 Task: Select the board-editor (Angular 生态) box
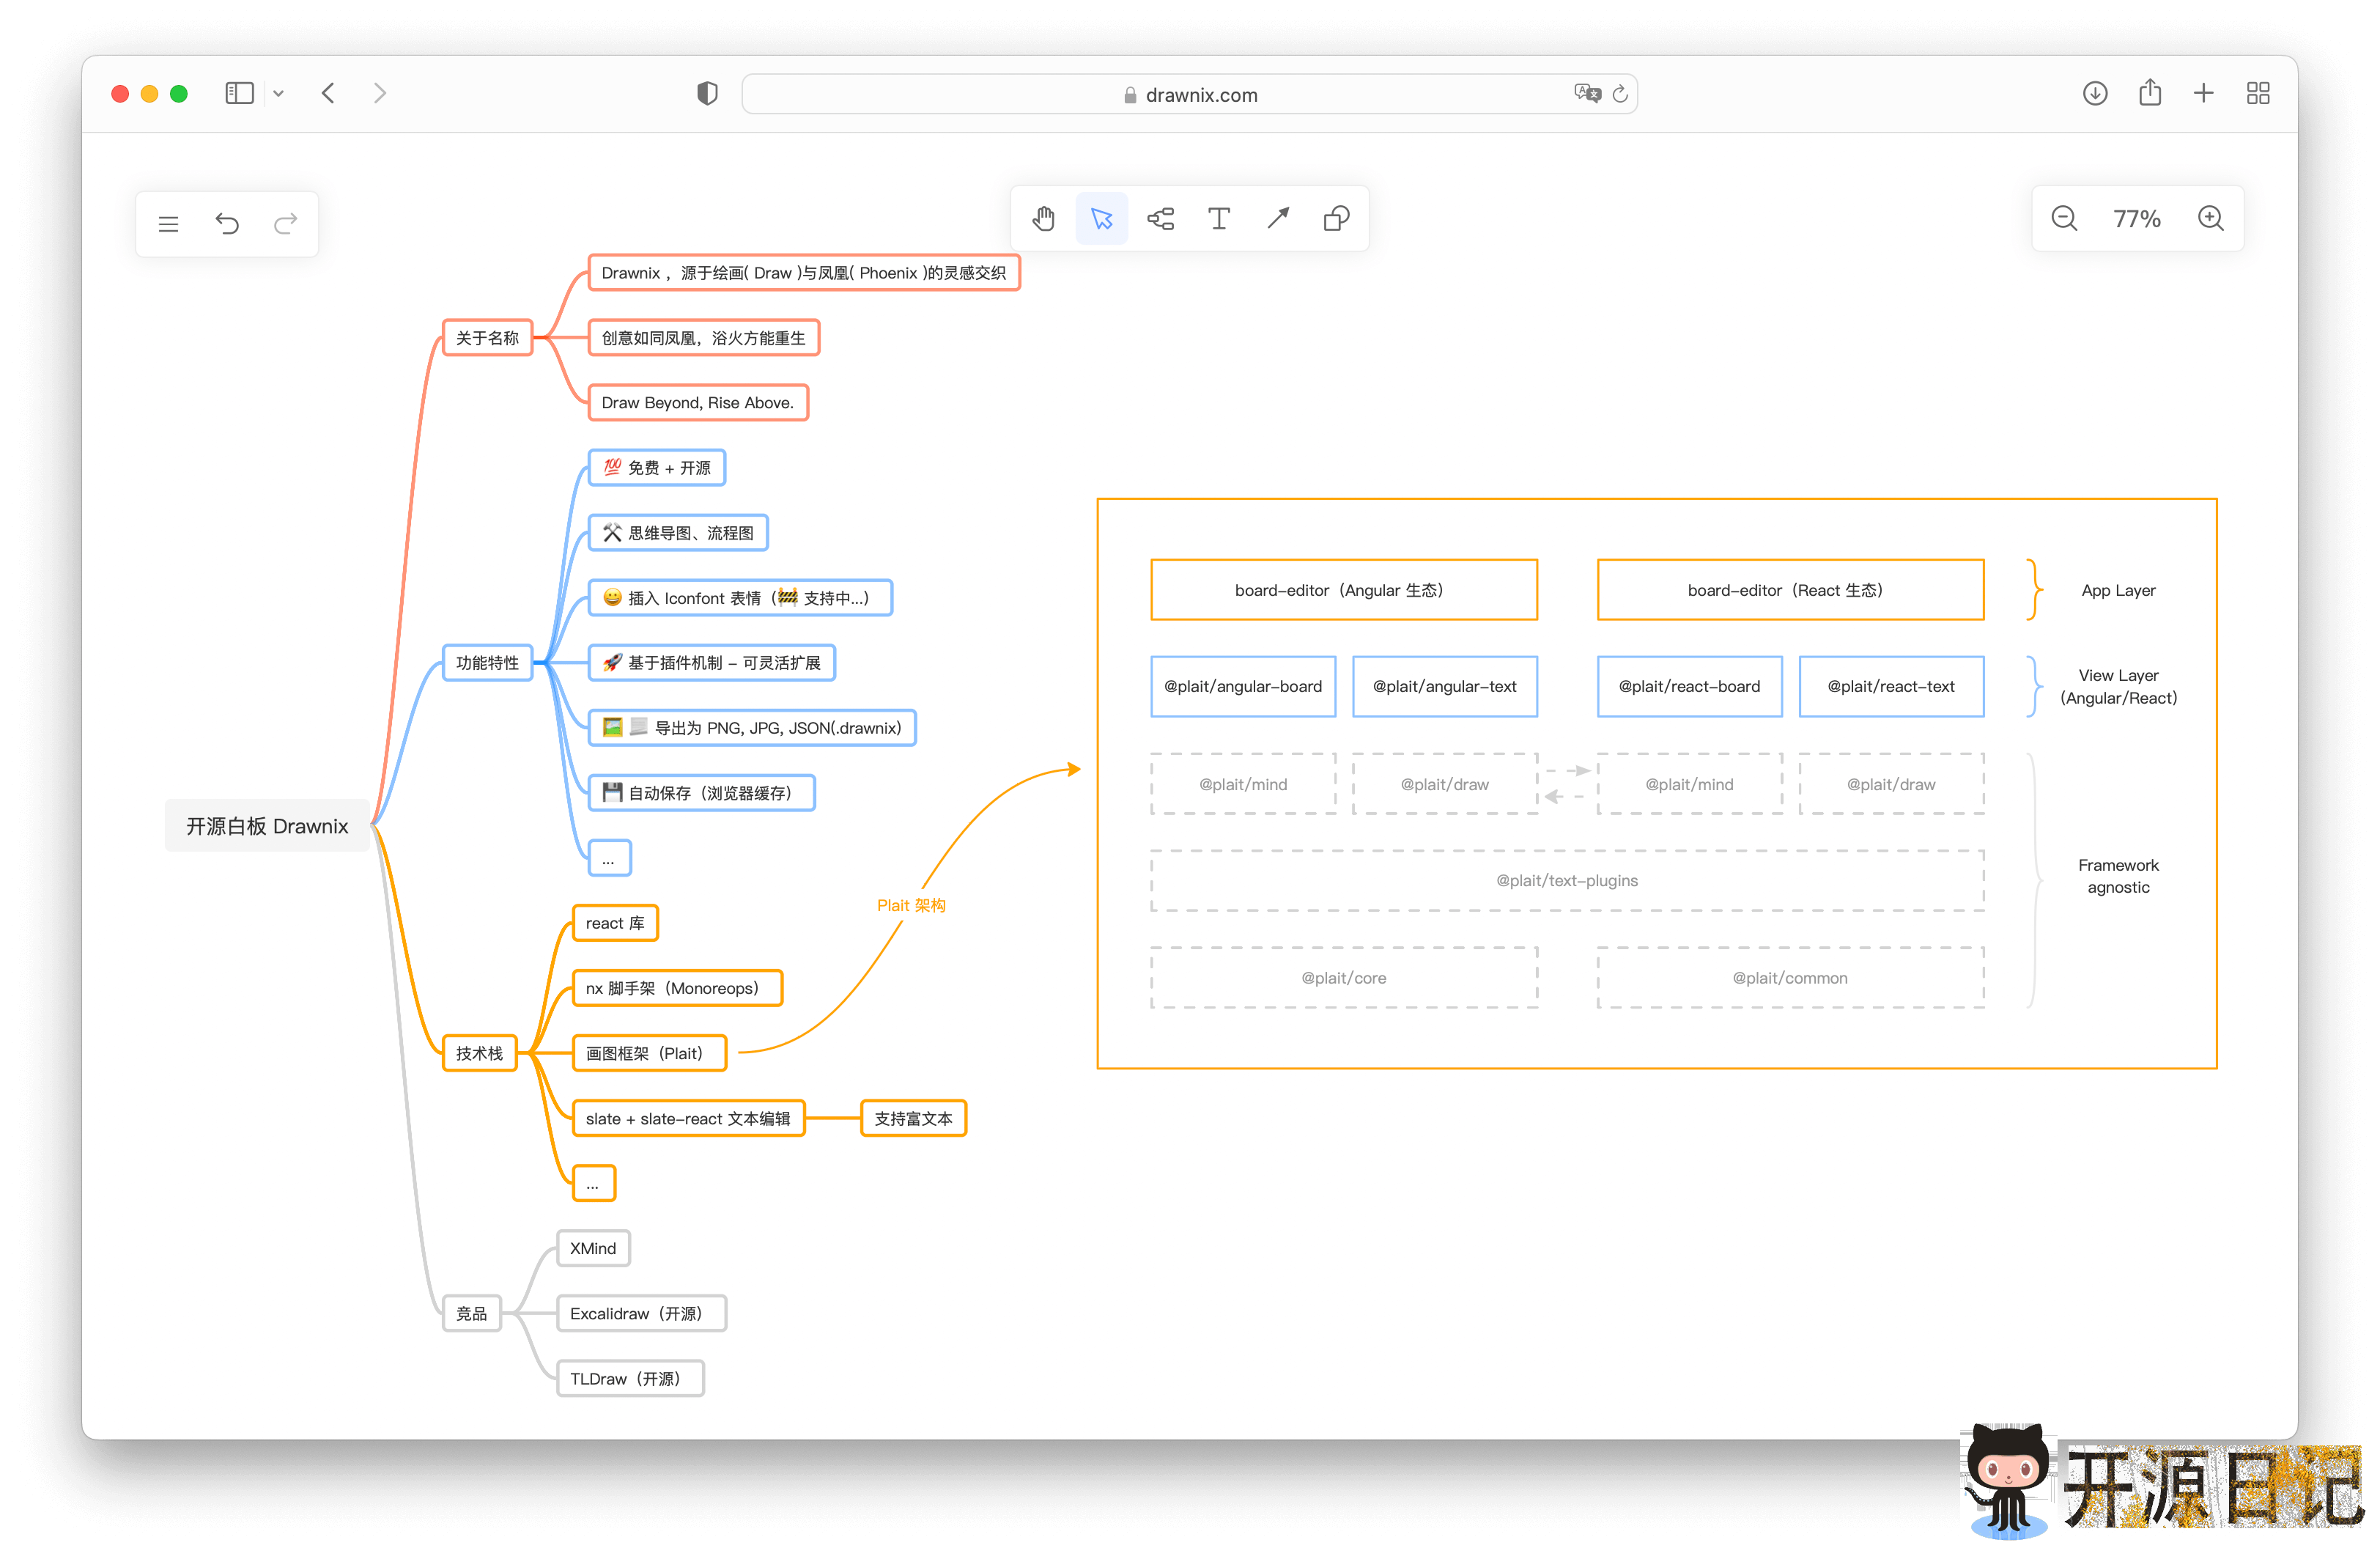point(1343,590)
